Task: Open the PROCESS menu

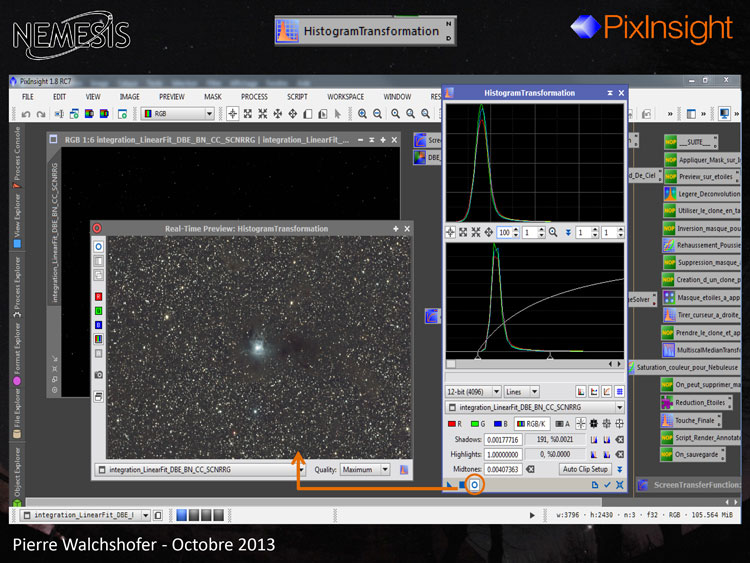Action: pyautogui.click(x=254, y=97)
